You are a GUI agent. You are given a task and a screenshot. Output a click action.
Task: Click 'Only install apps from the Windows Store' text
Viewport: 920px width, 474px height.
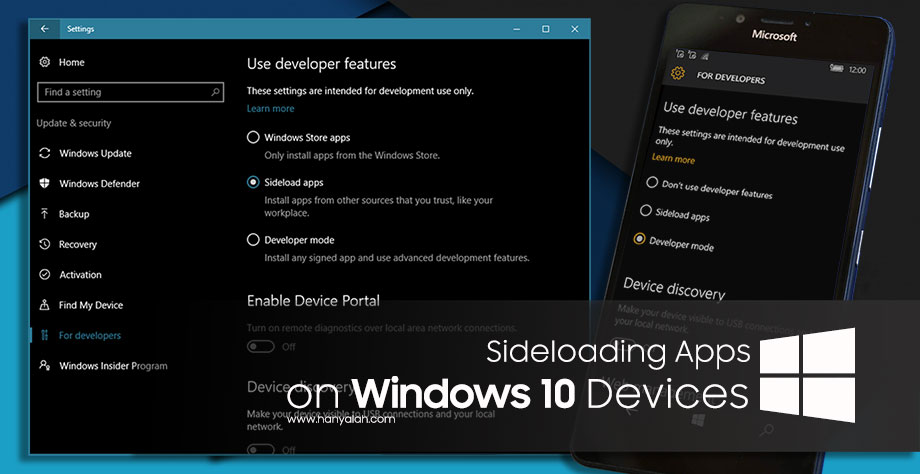(352, 155)
